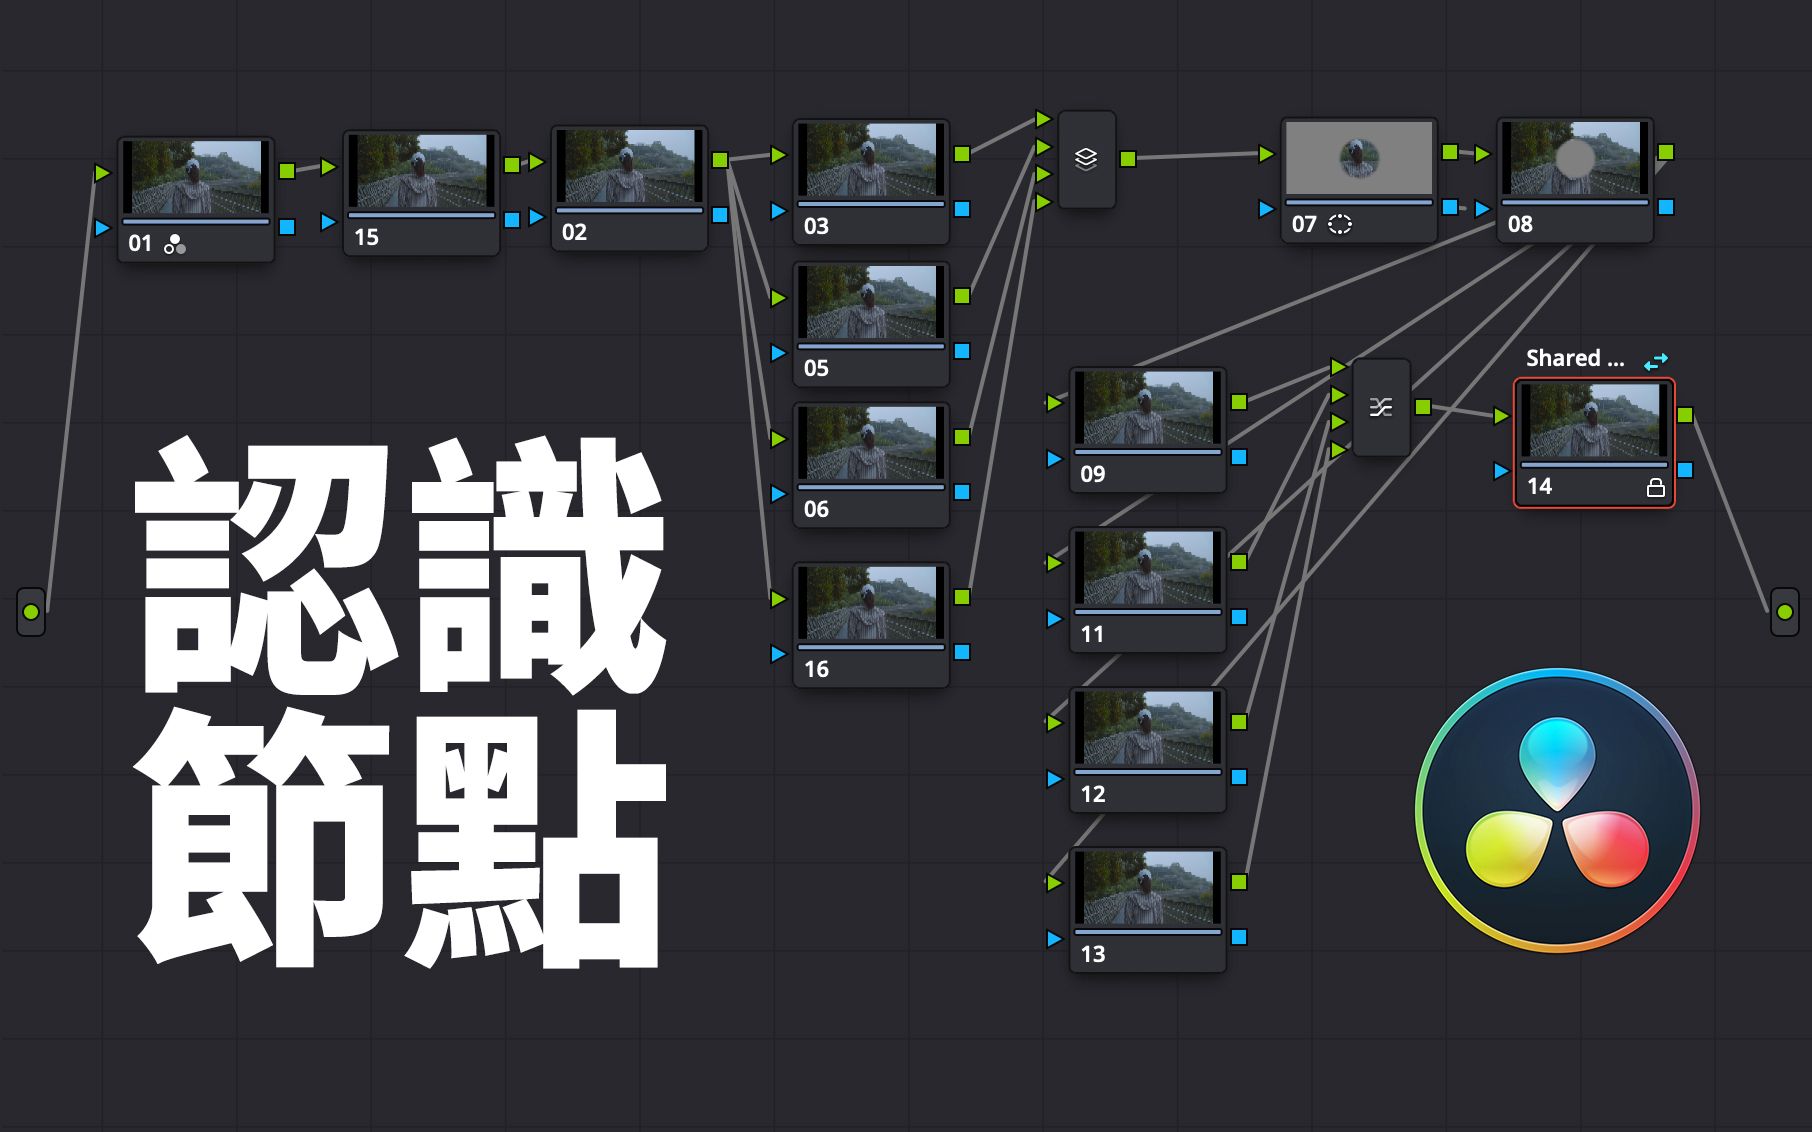
Task: Click the top input of the Layer Mixer
Action: (1043, 119)
